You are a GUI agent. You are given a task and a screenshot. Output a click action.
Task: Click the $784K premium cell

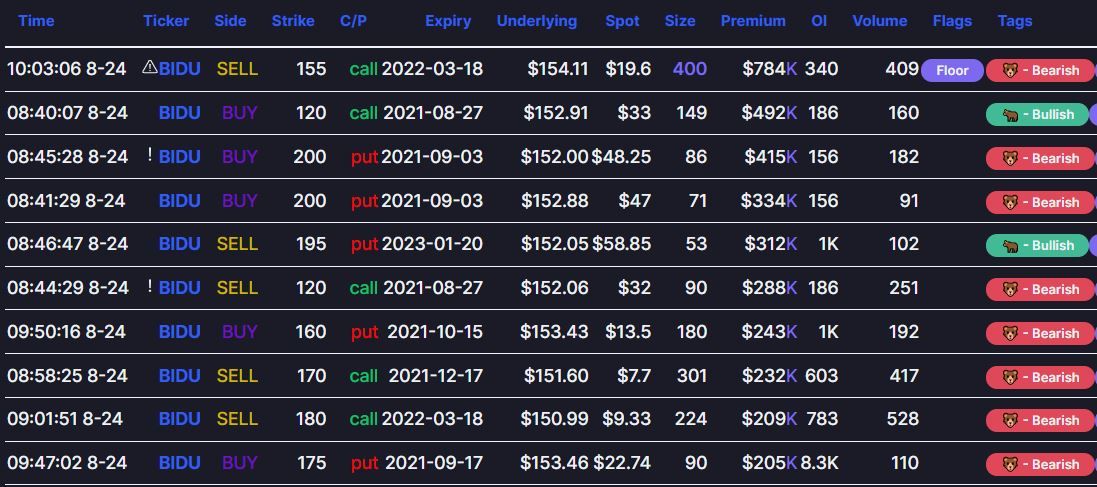[769, 69]
